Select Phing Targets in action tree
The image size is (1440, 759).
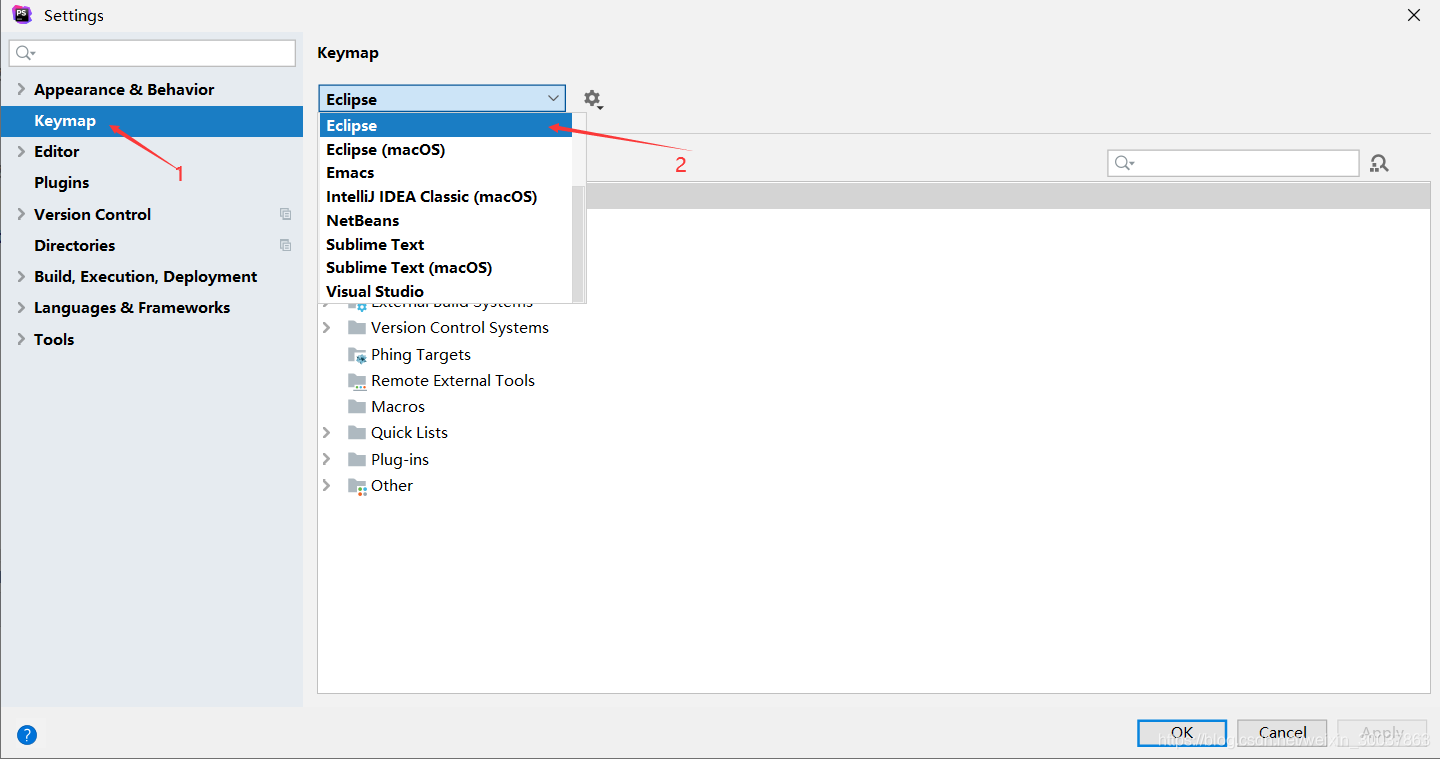pos(420,355)
